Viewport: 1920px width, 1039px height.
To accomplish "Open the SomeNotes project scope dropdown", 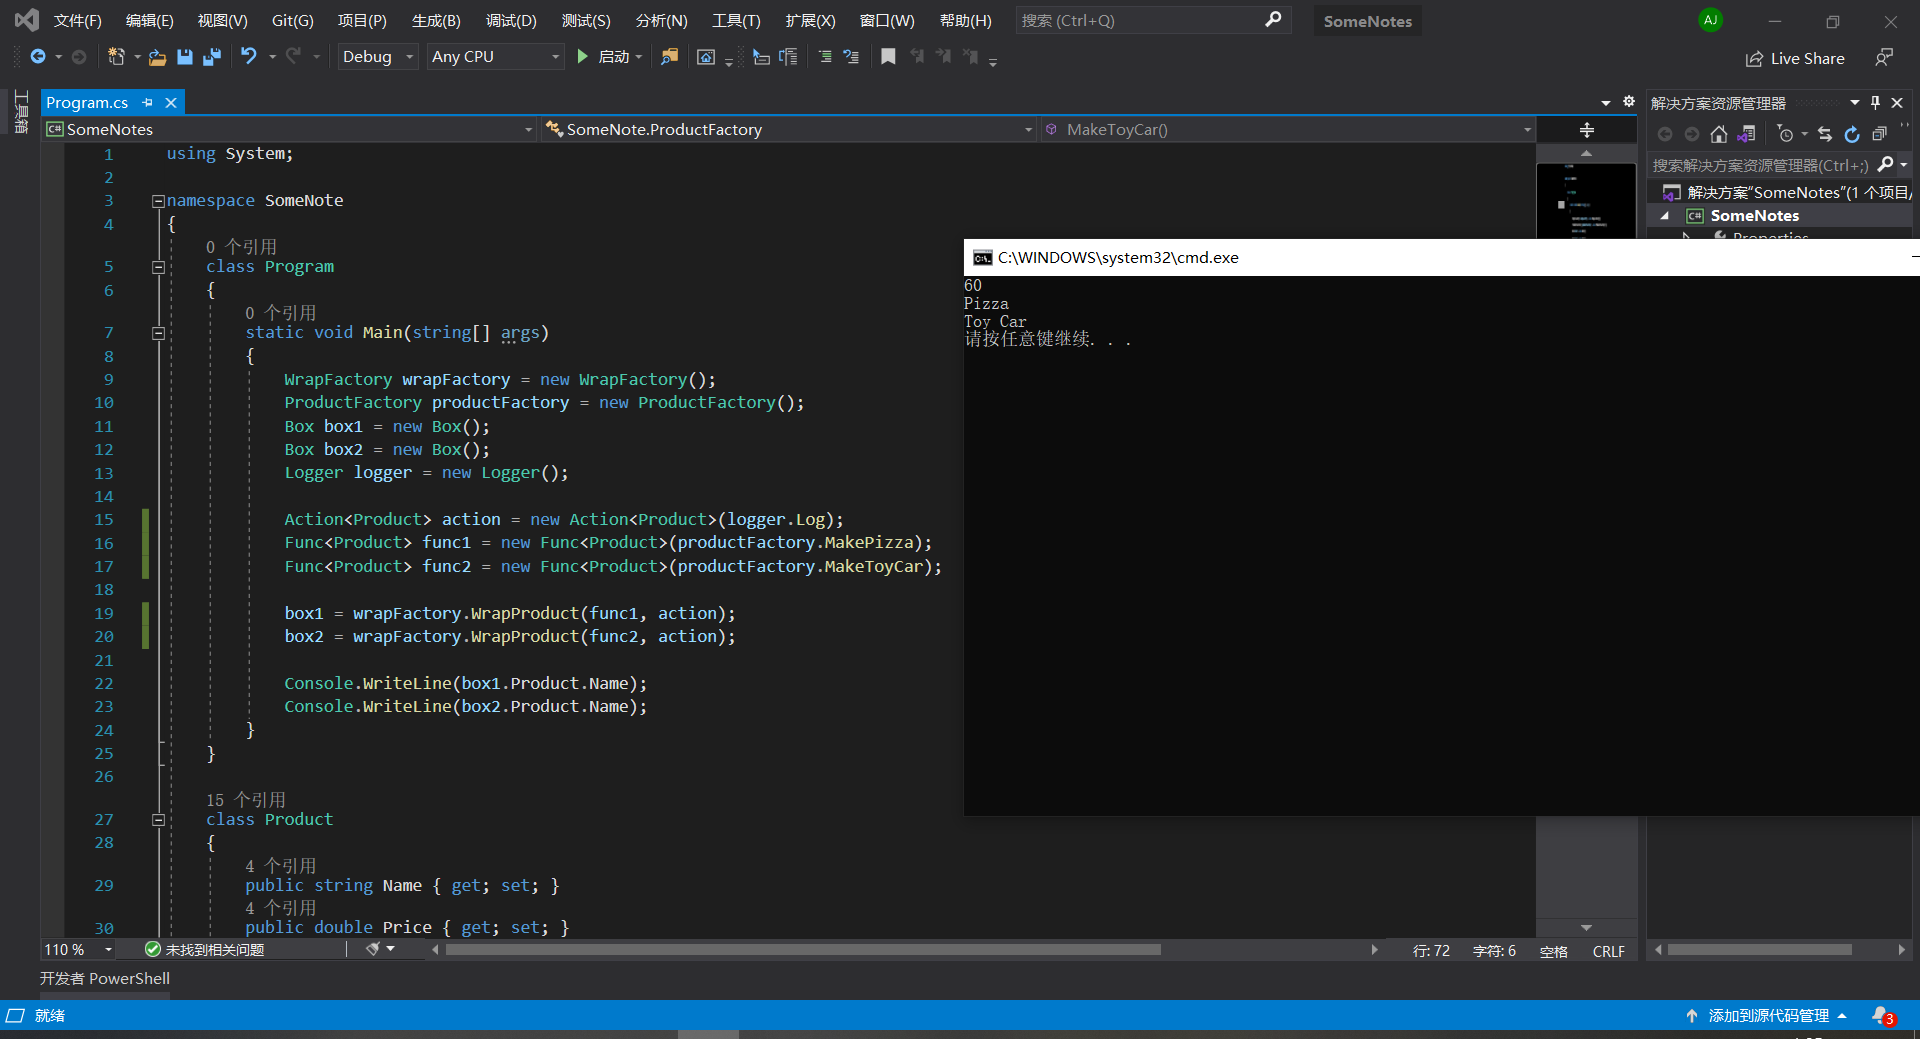I will pyautogui.click(x=290, y=130).
